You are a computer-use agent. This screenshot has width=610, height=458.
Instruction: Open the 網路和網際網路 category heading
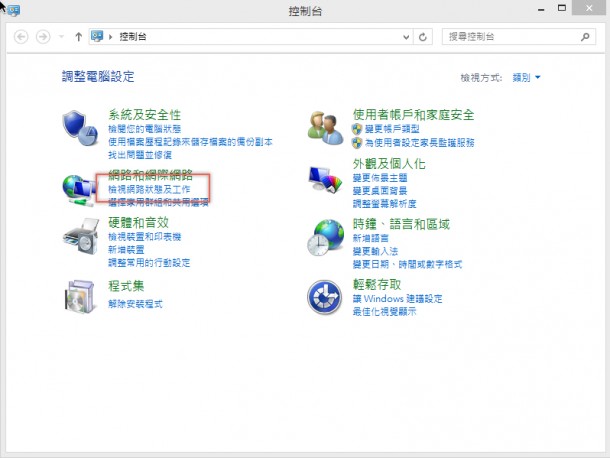coord(150,175)
